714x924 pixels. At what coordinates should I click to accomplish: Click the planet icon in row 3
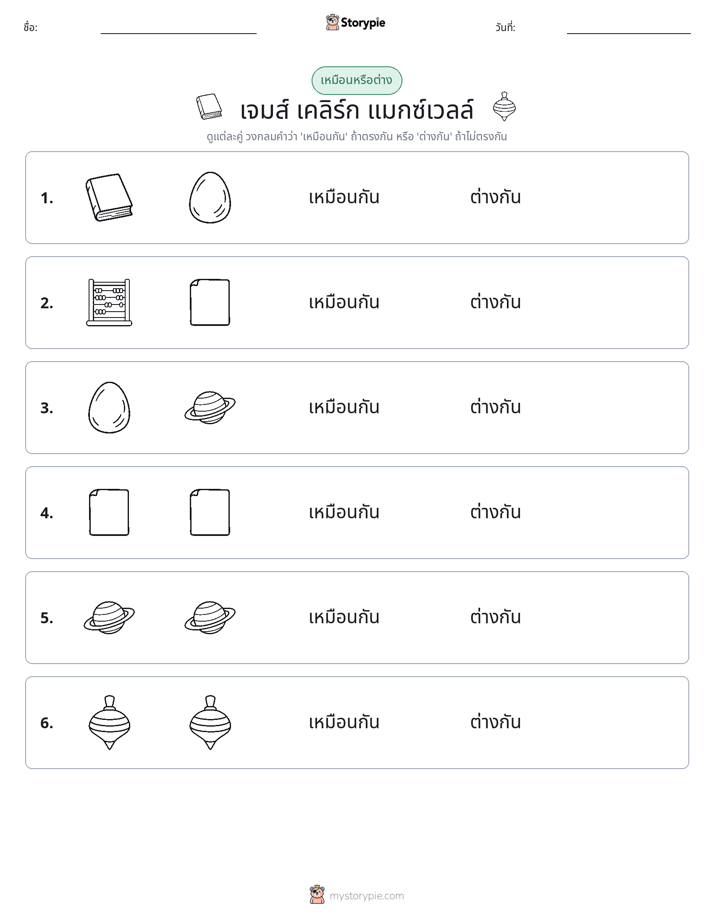[210, 407]
